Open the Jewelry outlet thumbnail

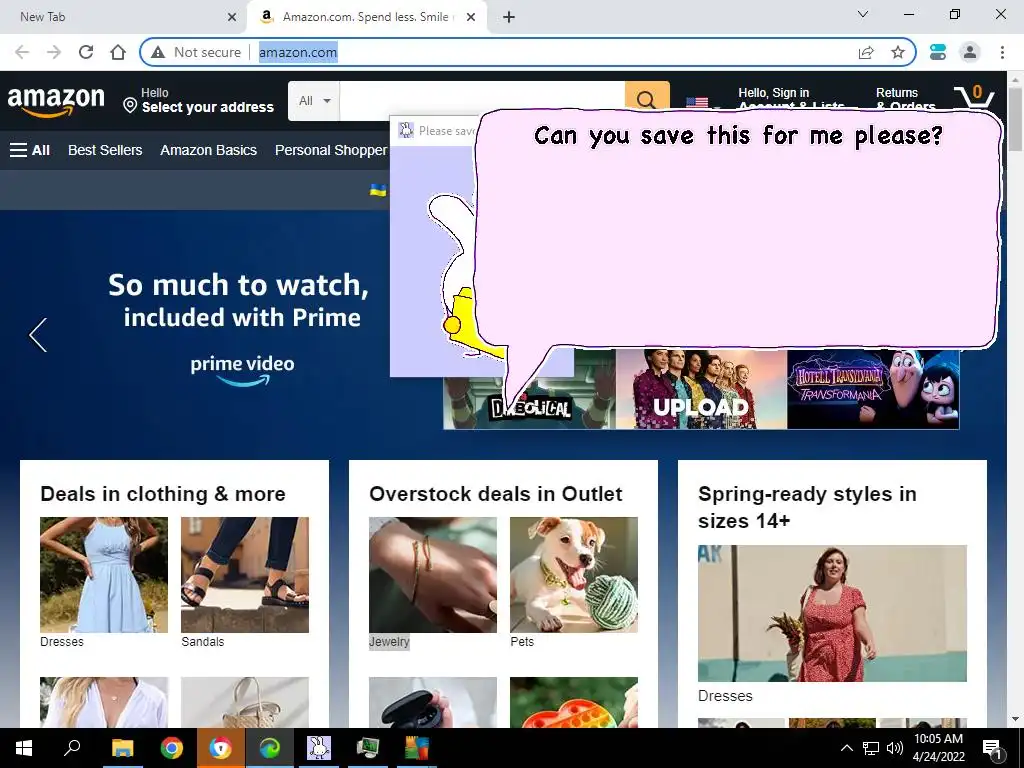point(433,575)
